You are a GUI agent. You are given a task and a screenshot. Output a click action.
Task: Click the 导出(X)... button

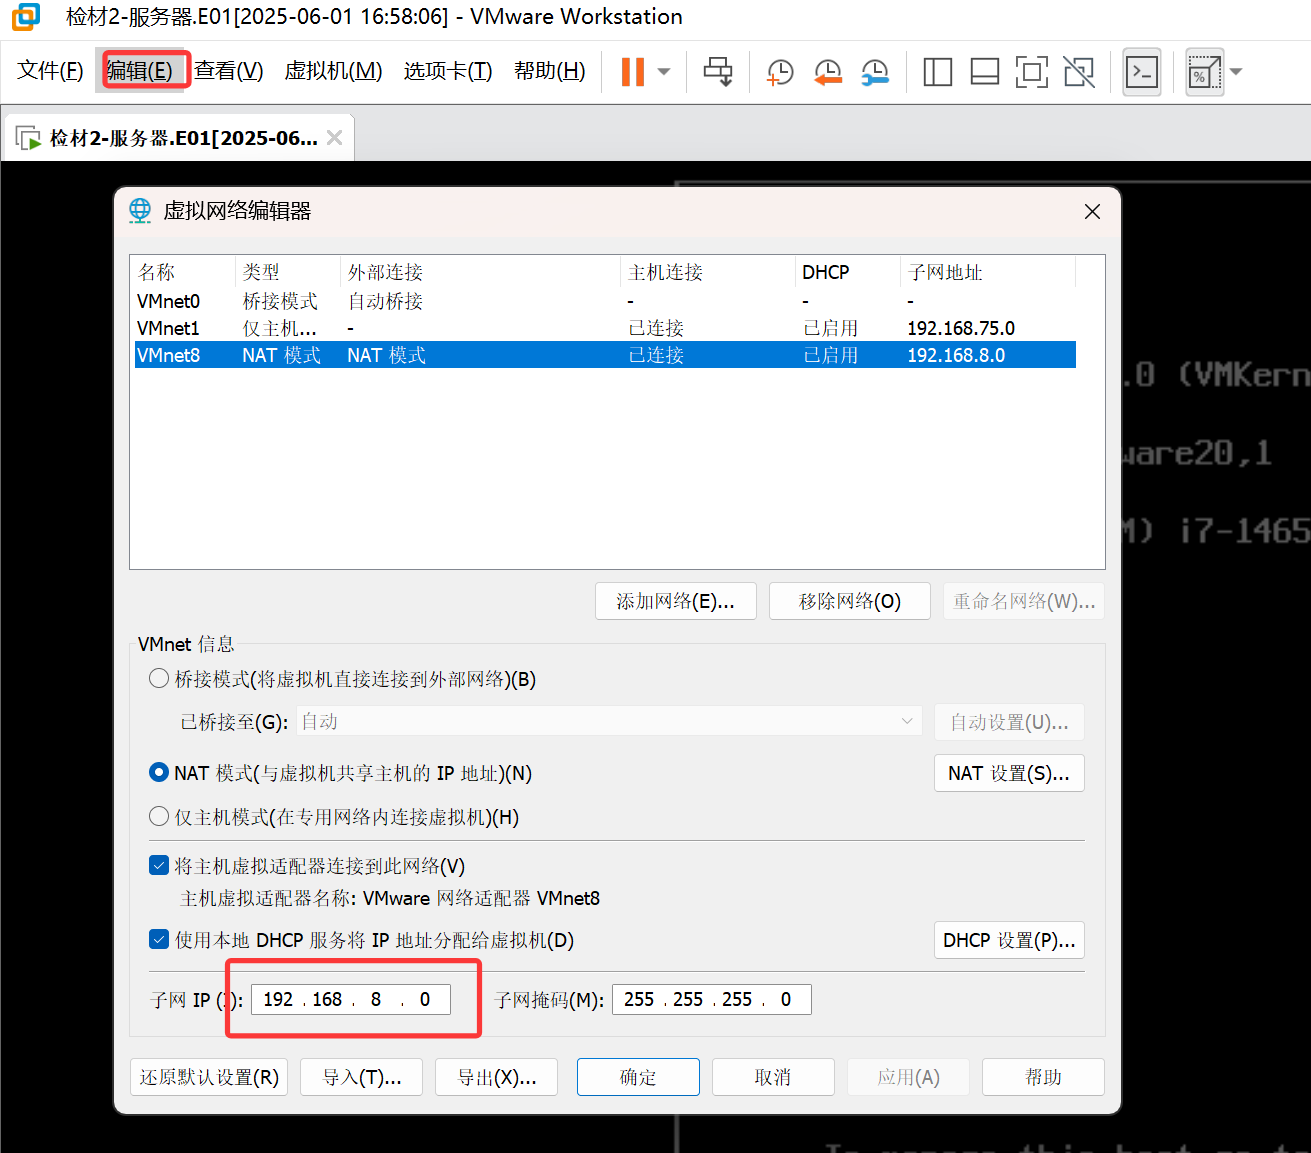point(496,1077)
